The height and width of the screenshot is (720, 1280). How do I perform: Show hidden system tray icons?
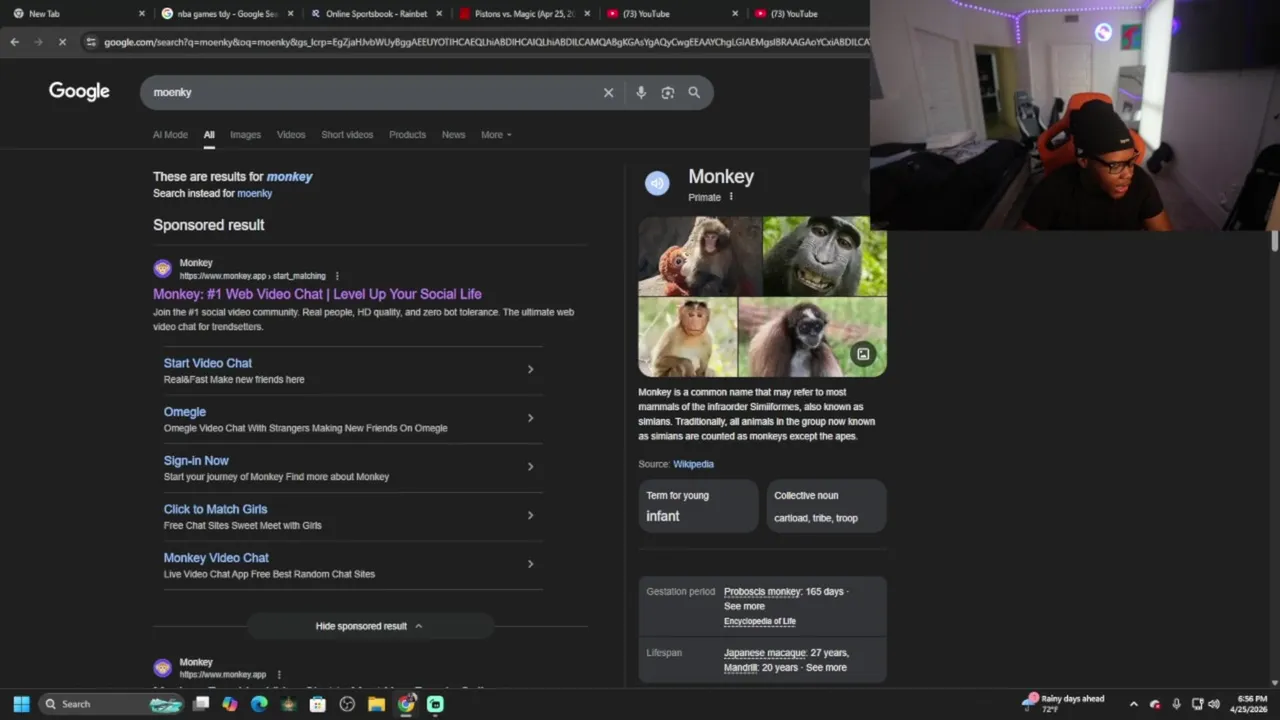1133,704
